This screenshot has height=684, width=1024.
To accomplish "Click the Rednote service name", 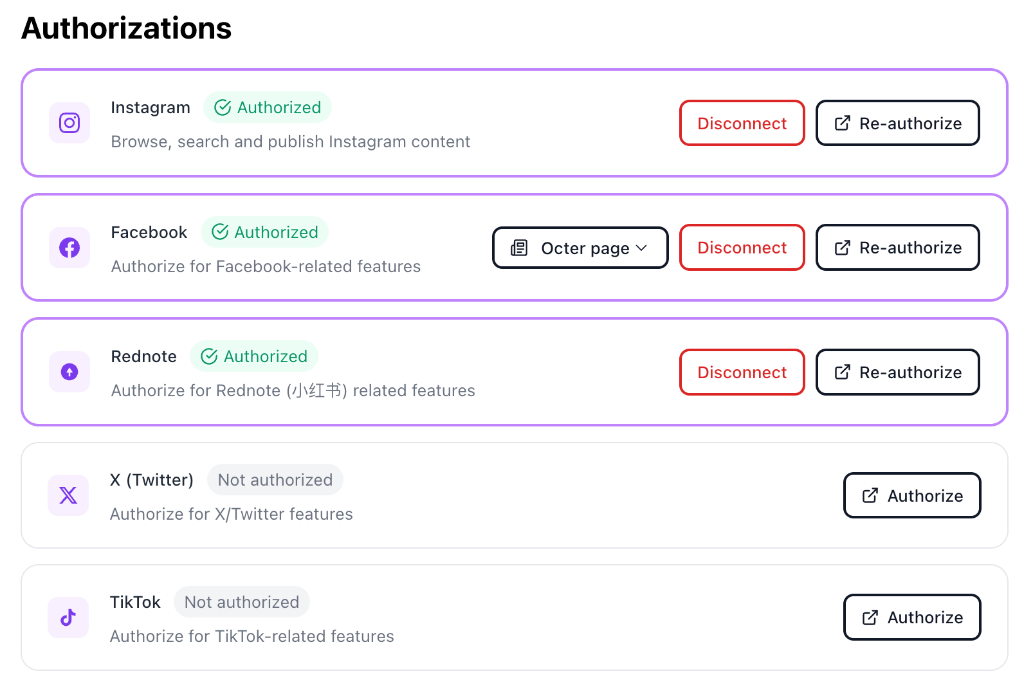I will 144,357.
